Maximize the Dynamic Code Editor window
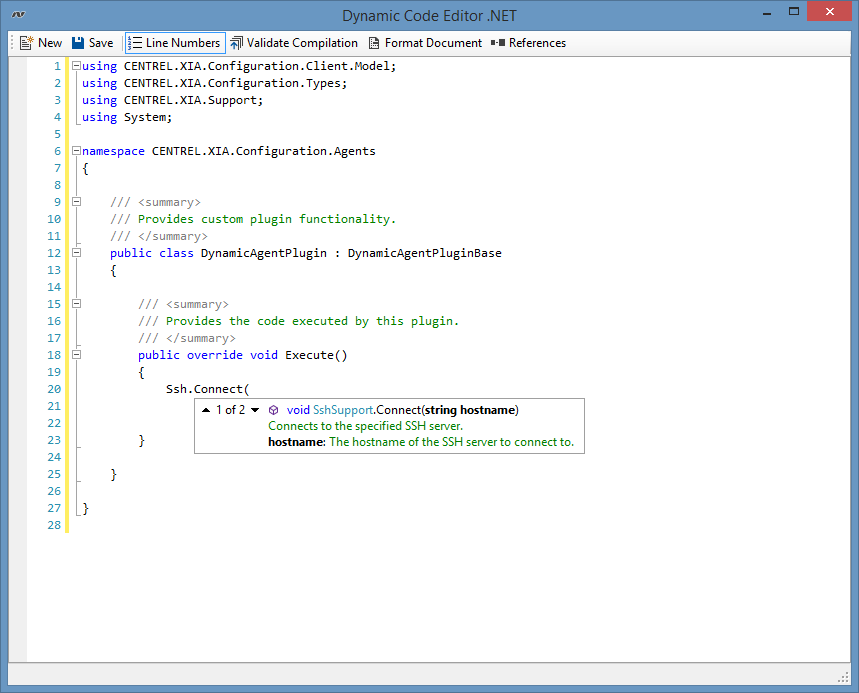The width and height of the screenshot is (859, 693). (x=794, y=11)
